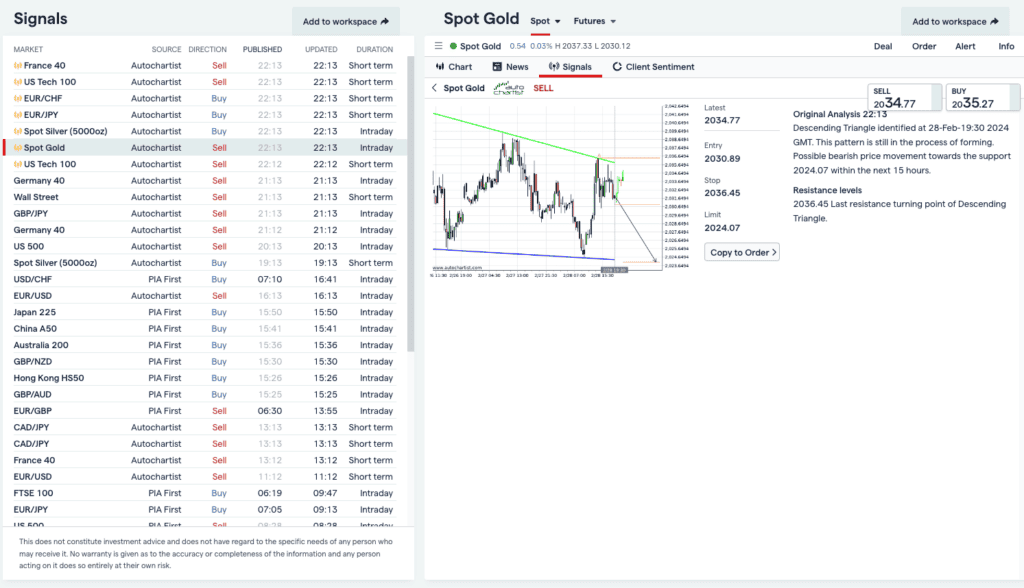
Task: Click the green status dot for Spot Gold
Action: pyautogui.click(x=452, y=46)
